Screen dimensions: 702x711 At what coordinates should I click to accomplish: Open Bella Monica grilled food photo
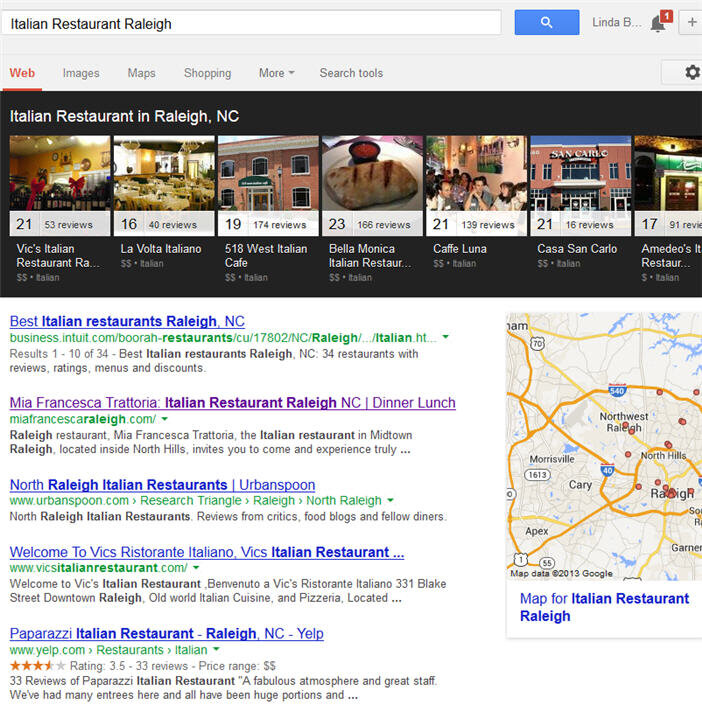coord(372,173)
